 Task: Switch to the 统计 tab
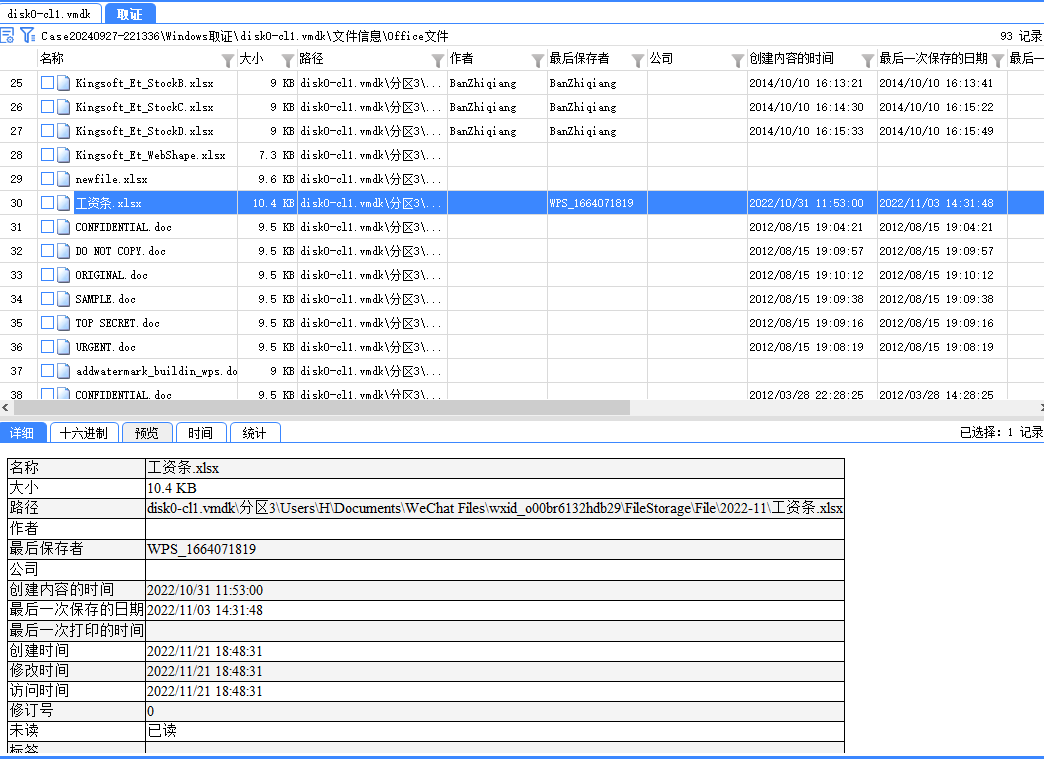(255, 433)
